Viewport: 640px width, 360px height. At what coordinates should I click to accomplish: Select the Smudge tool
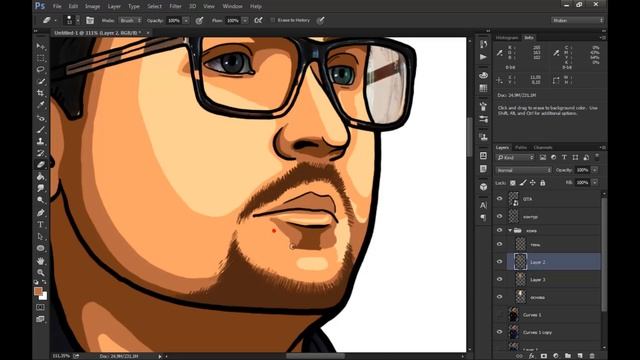click(x=40, y=188)
